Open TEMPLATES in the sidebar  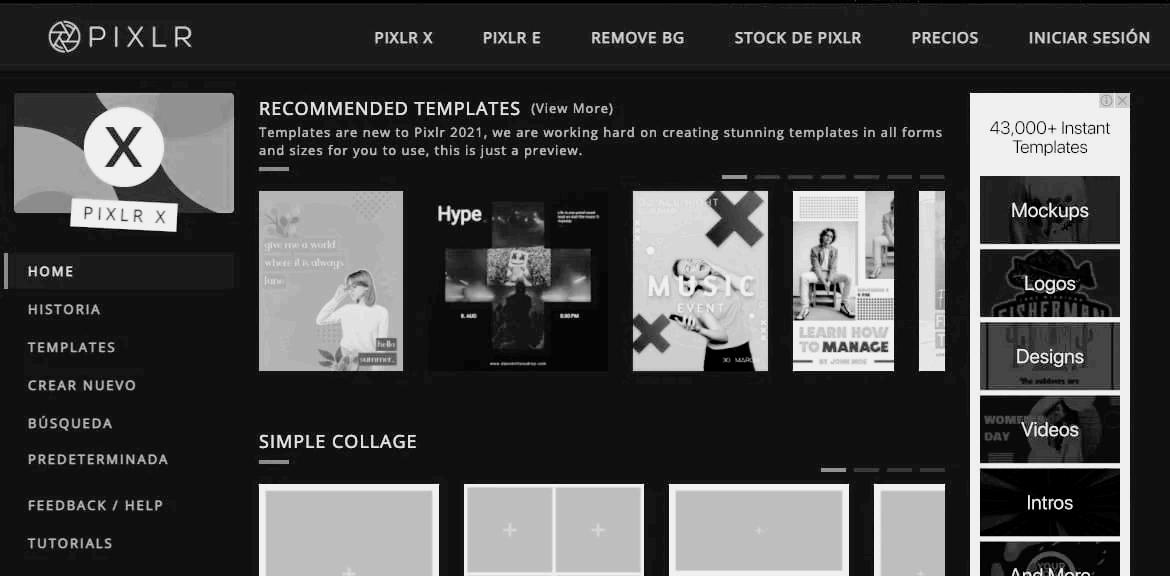(72, 347)
